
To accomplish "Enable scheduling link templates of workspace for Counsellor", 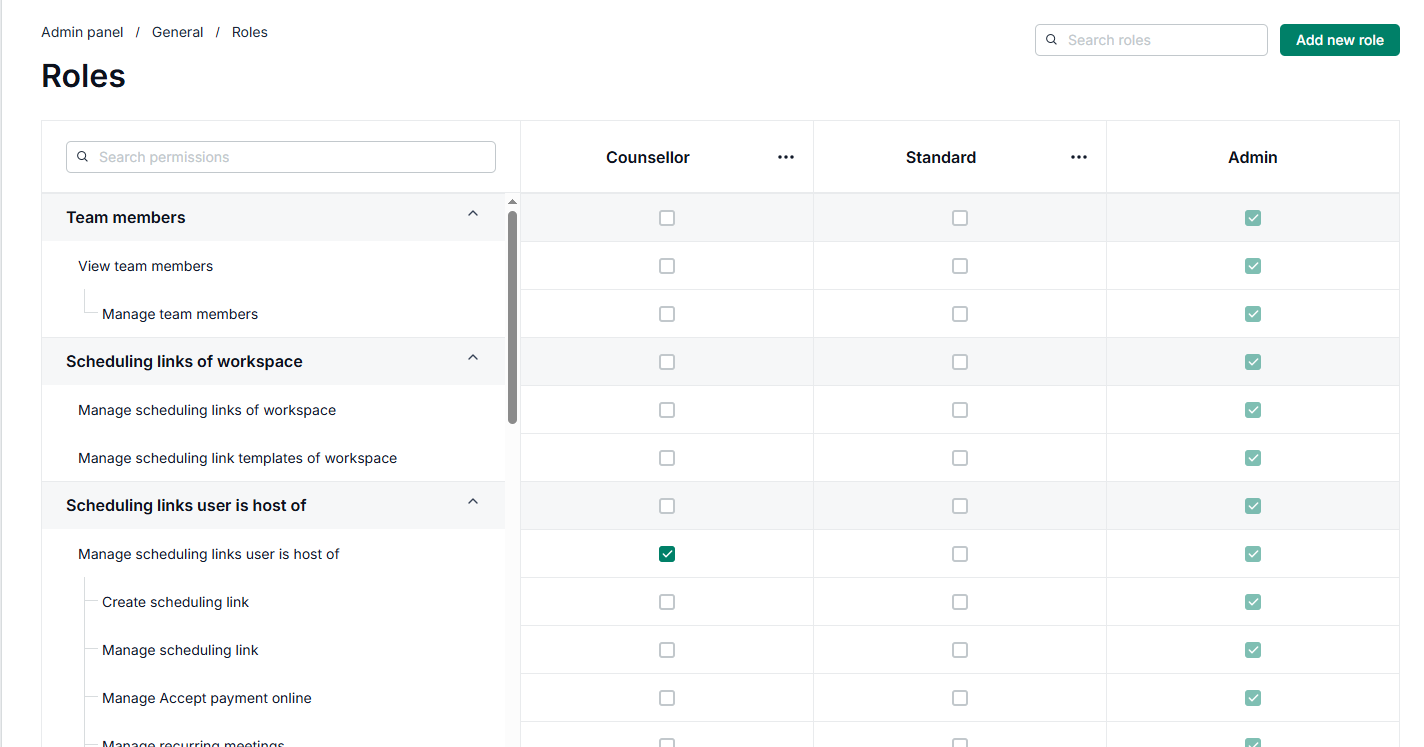I will click(x=667, y=458).
